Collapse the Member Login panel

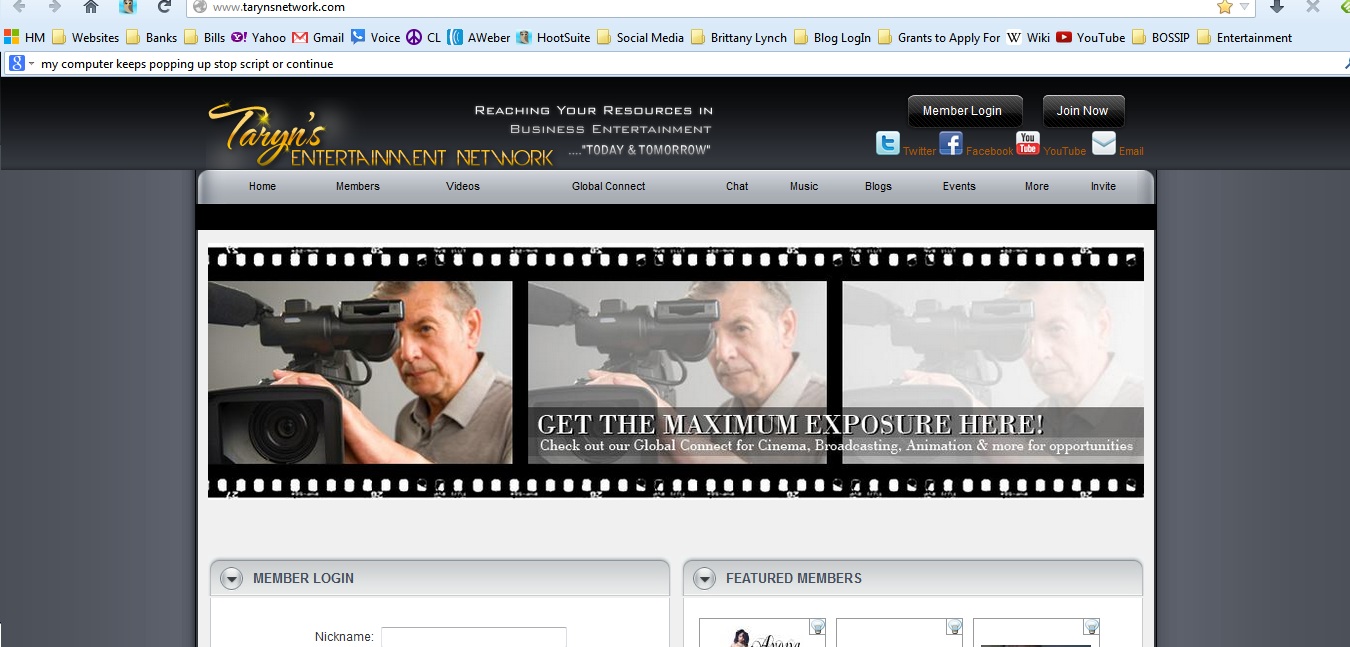[231, 579]
